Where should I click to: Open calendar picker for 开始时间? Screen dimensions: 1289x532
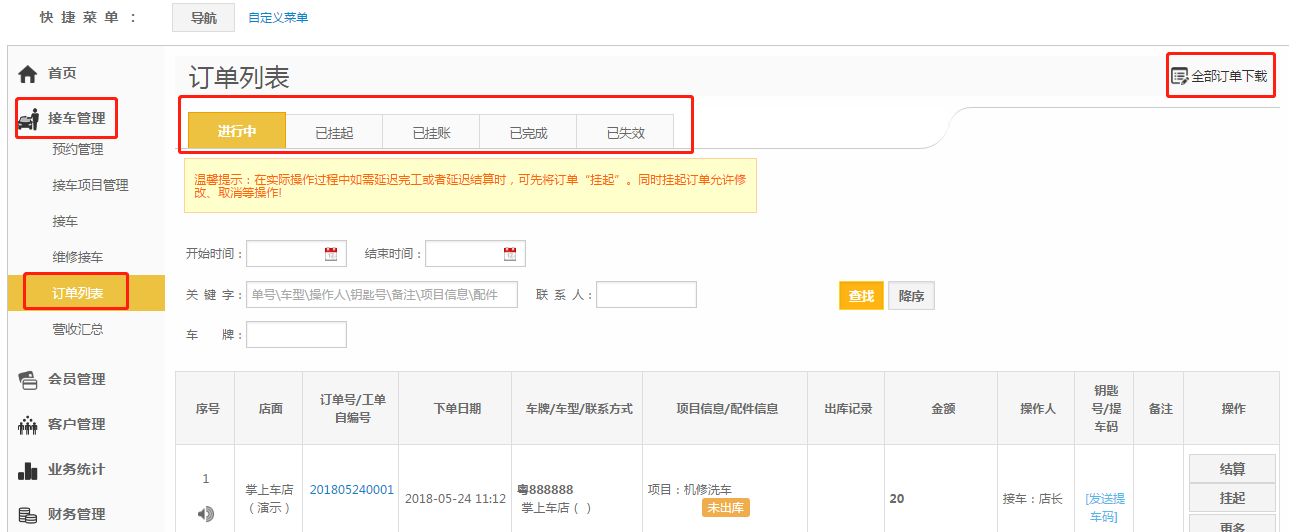tap(331, 254)
